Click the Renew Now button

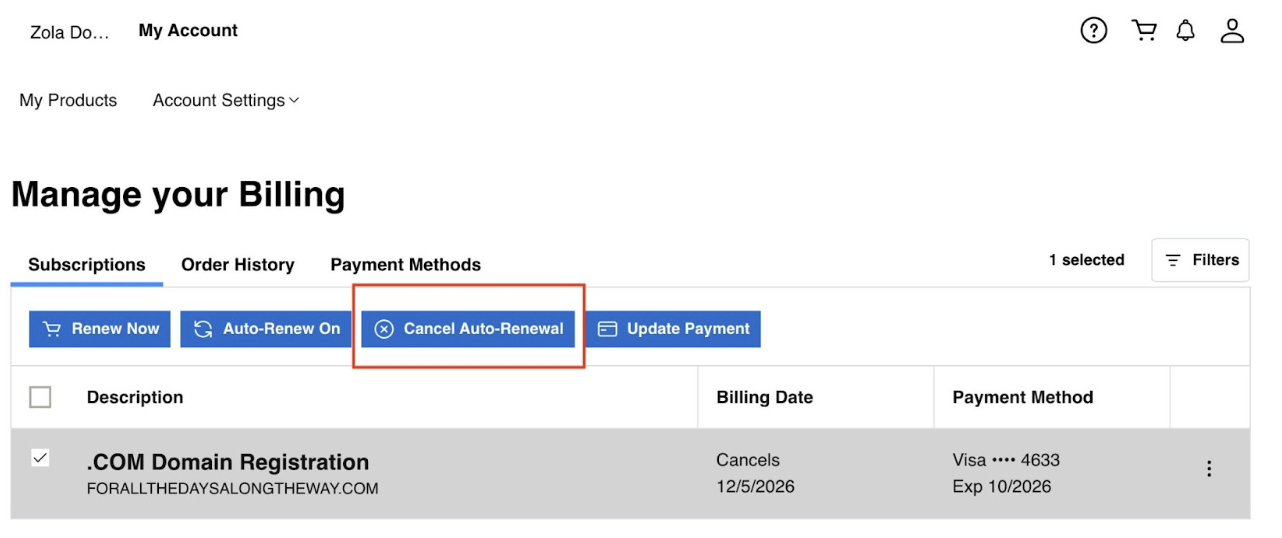(100, 329)
